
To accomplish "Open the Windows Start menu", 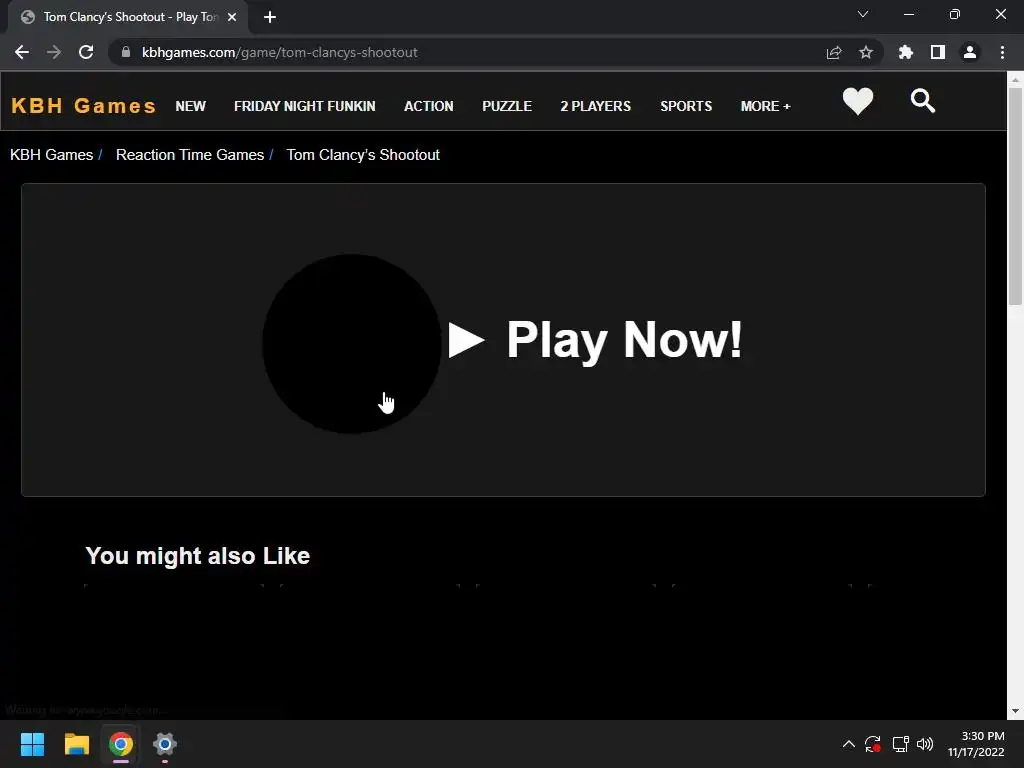I will [32, 744].
